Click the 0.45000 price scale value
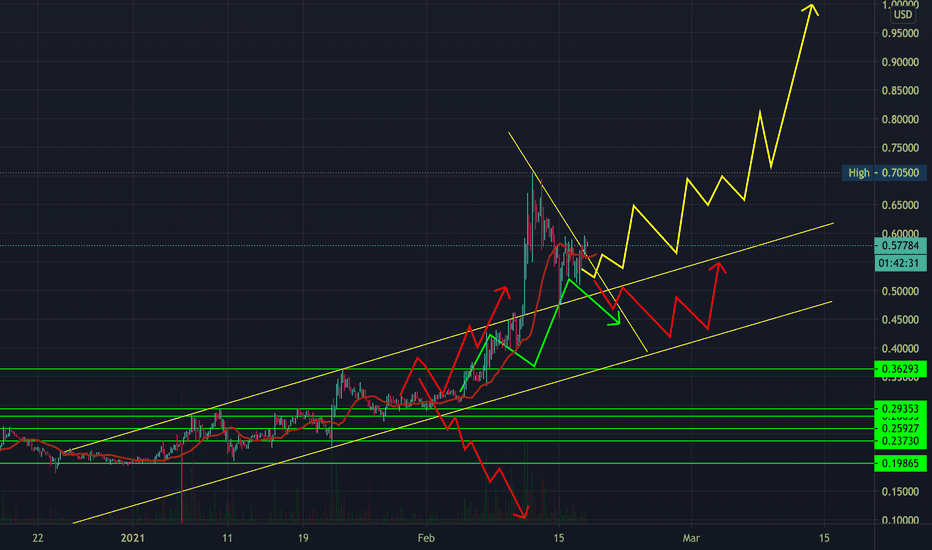Viewport: 932px width, 550px height. 900,320
